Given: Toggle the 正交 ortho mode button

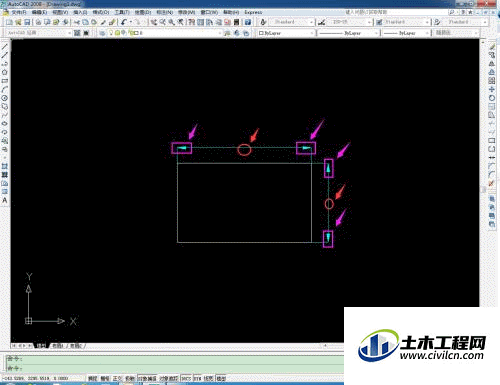Looking at the screenshot, I should (117, 378).
